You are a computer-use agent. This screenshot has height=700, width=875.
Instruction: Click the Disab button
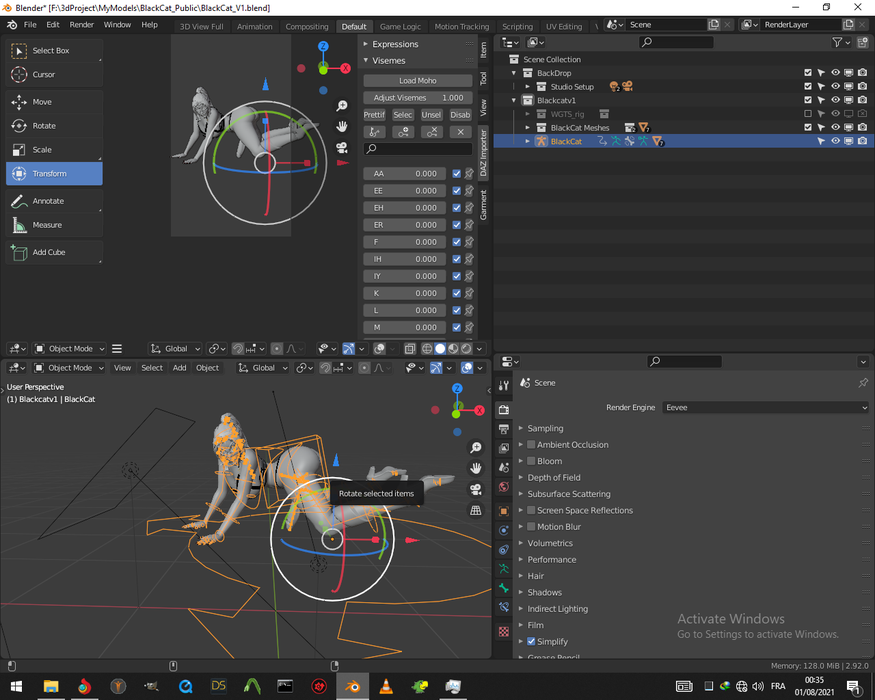point(460,115)
